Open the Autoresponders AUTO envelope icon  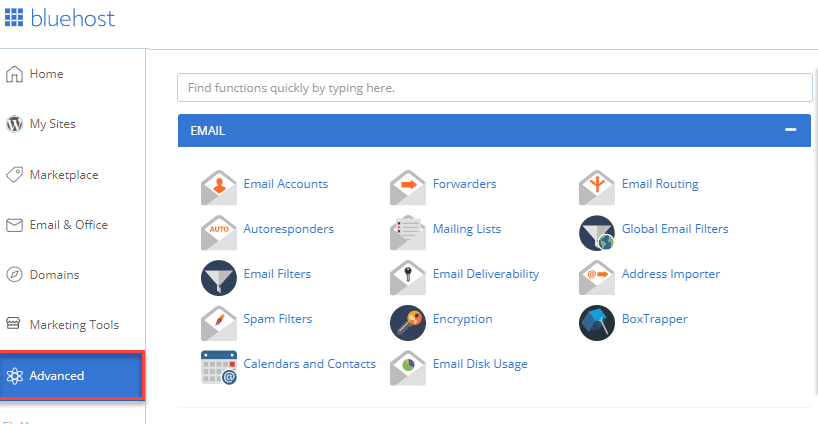(219, 233)
